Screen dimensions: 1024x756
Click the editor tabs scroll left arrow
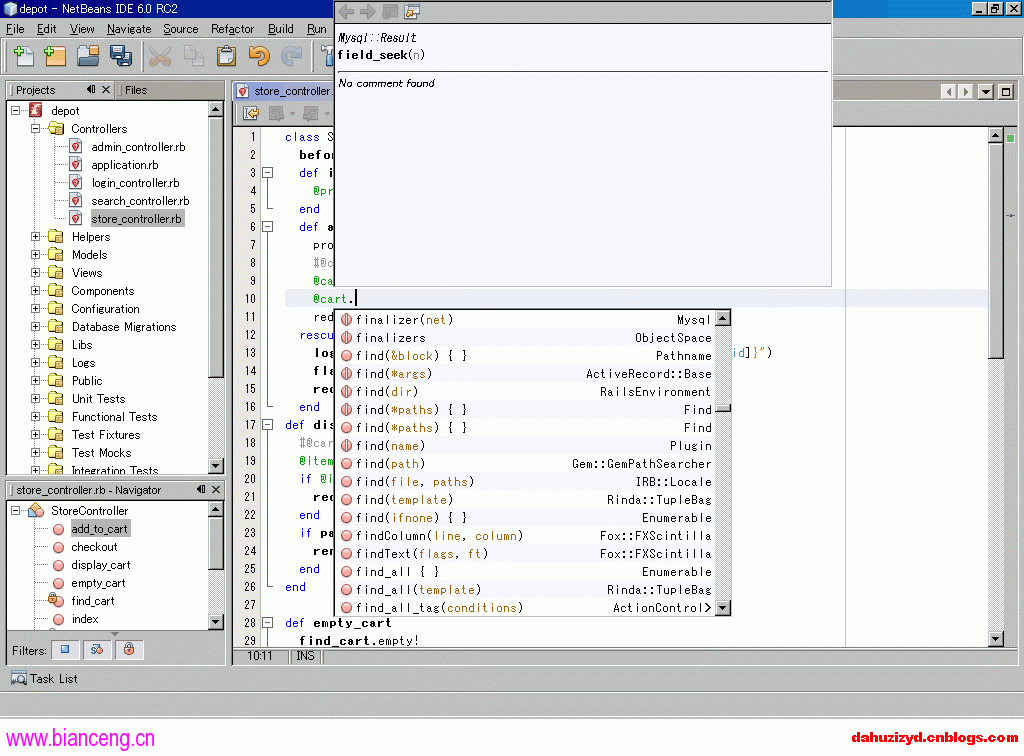click(949, 91)
